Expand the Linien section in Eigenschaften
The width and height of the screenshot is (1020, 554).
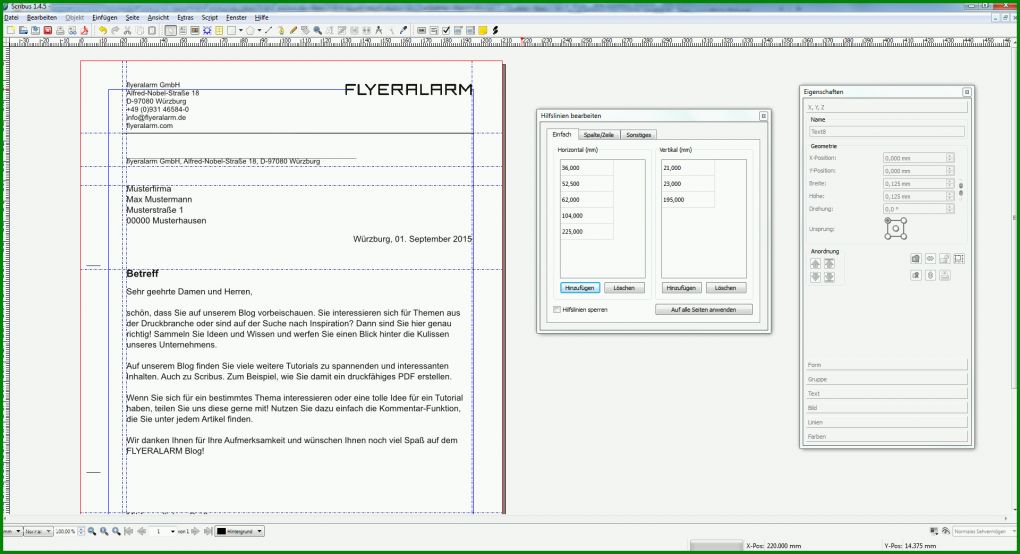pos(886,422)
